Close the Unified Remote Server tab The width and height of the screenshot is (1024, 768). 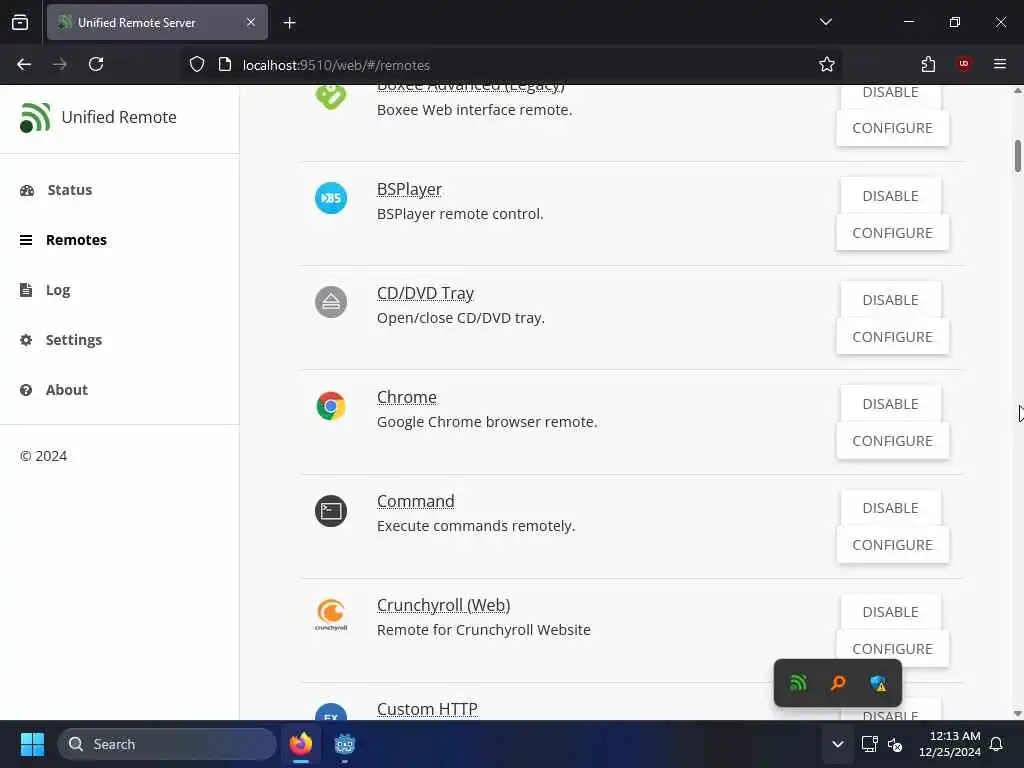(251, 22)
